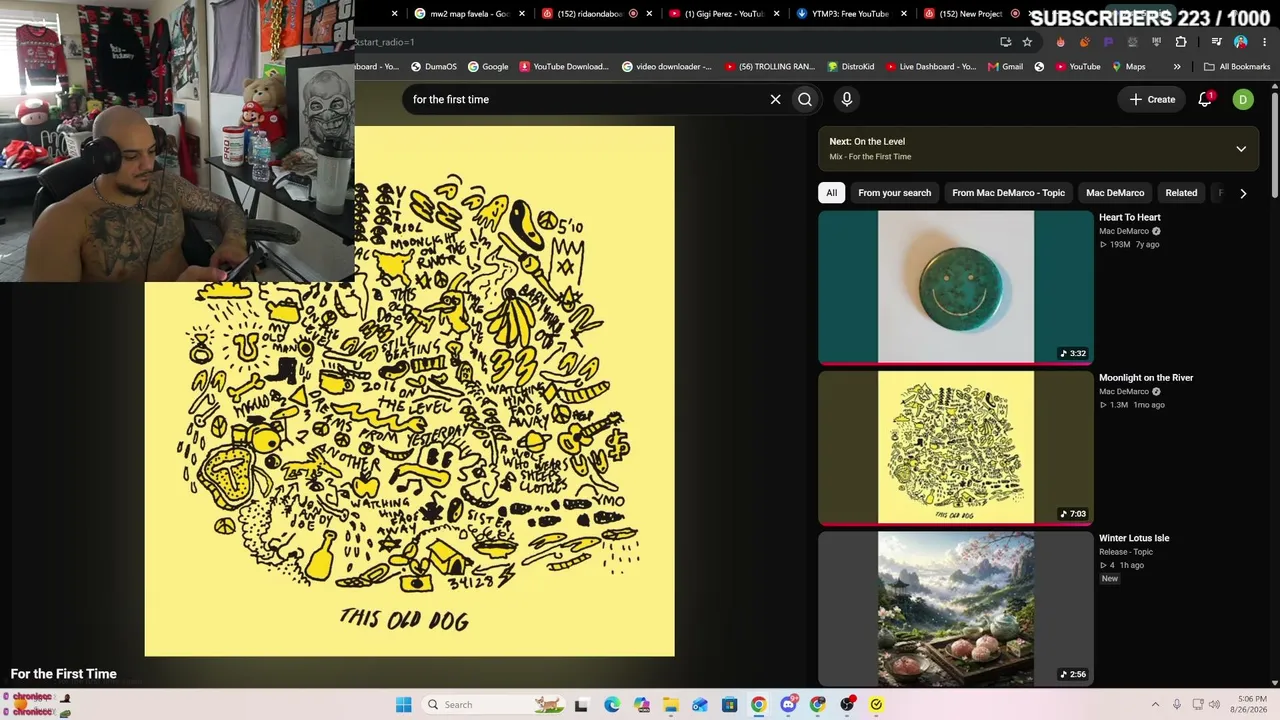
Task: Open OBS Studio from the taskbar
Action: tap(847, 705)
